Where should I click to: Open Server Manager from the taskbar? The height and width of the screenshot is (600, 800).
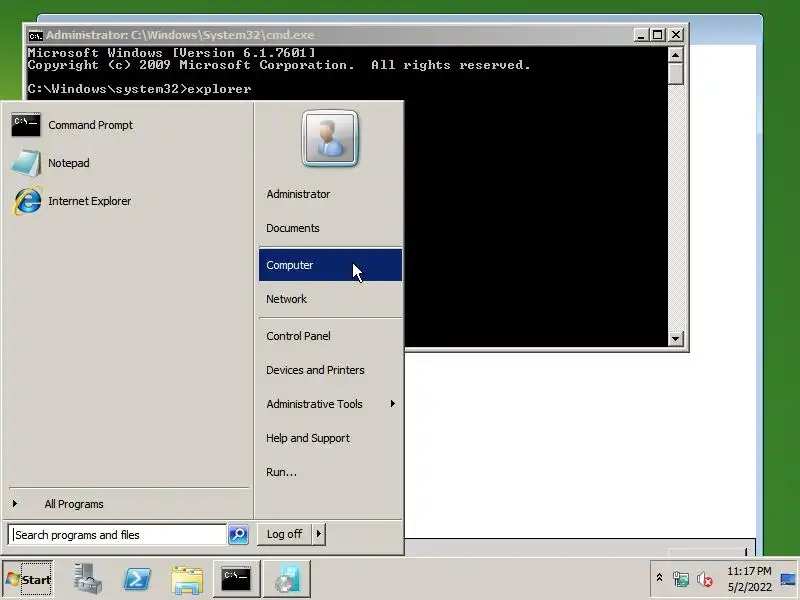click(x=87, y=579)
